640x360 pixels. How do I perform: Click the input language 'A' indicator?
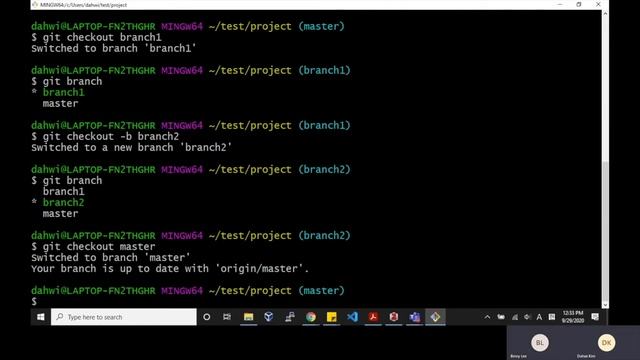[x=539, y=317]
